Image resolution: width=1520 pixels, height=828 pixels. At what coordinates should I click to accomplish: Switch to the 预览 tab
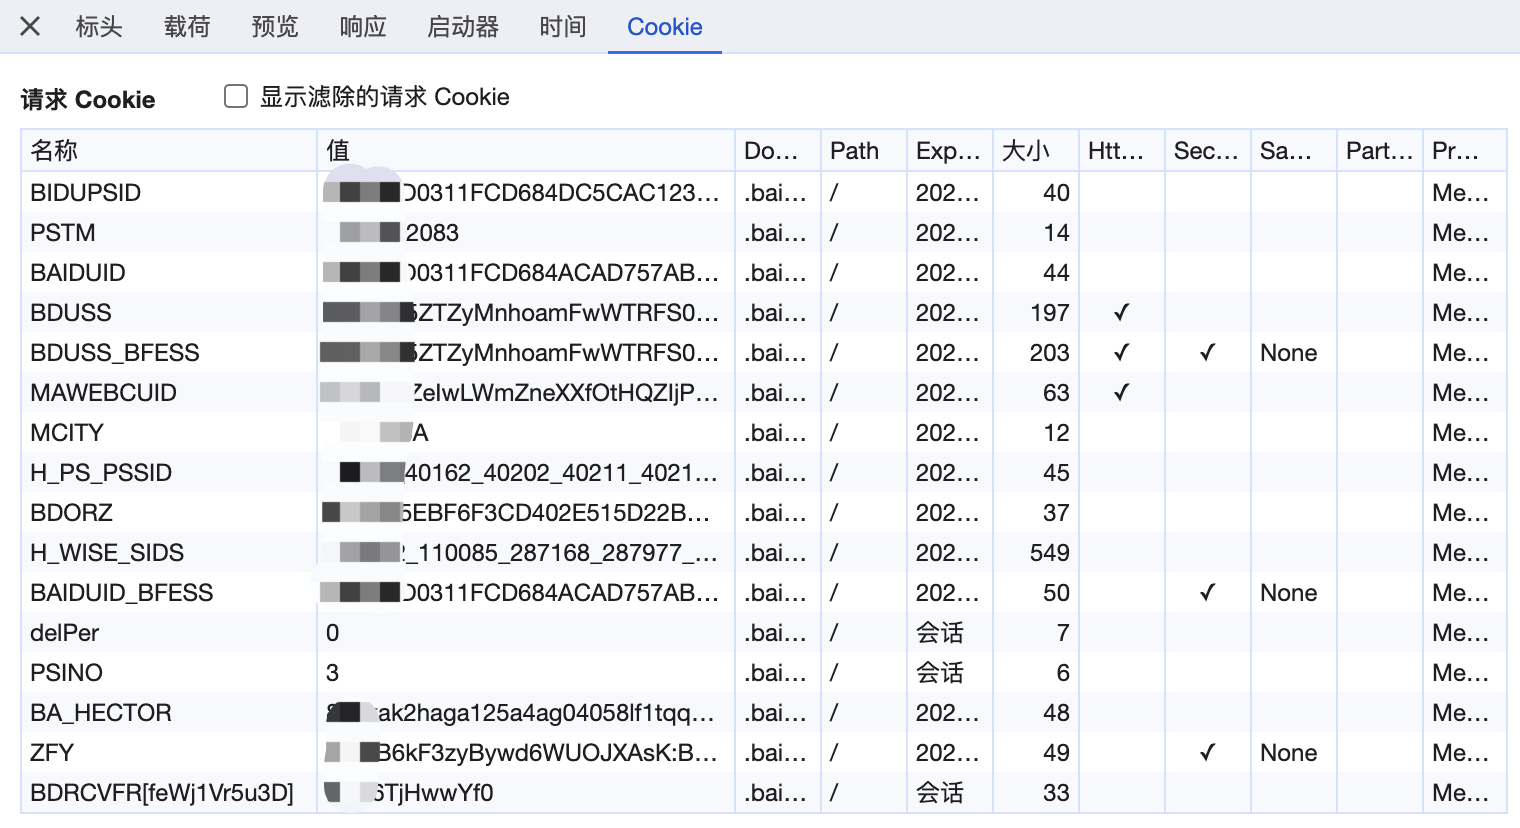pos(275,27)
